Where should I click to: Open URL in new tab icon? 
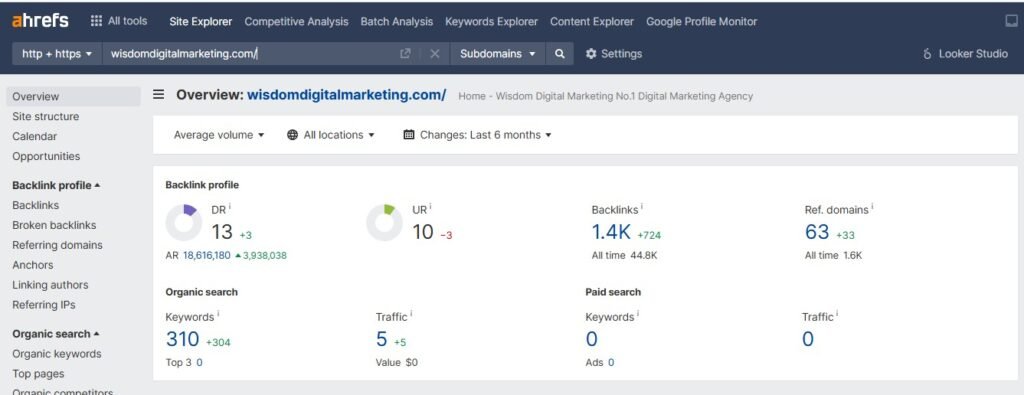(406, 54)
